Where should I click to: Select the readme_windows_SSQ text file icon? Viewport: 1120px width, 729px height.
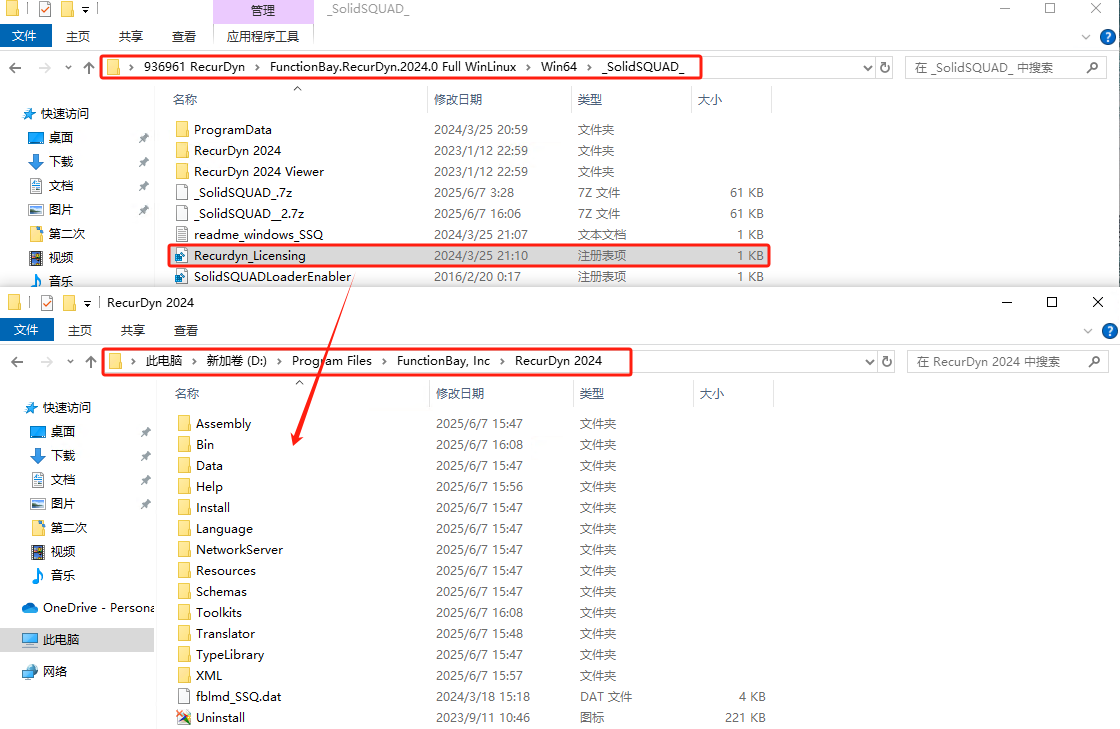[183, 235]
